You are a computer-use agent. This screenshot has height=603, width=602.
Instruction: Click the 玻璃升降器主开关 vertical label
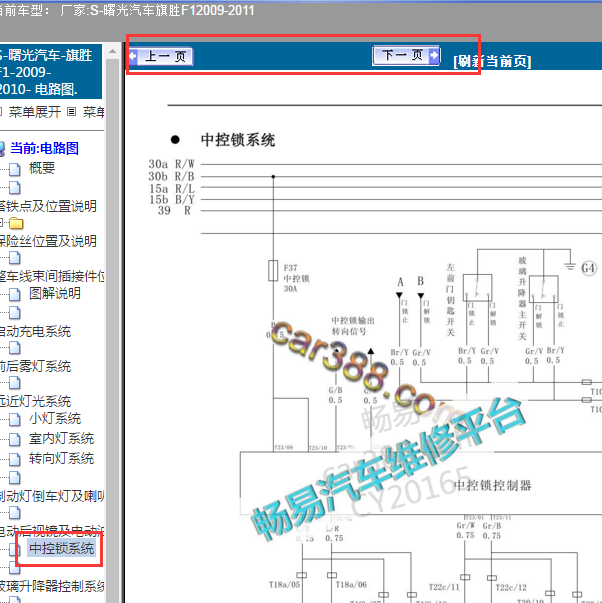click(x=522, y=298)
